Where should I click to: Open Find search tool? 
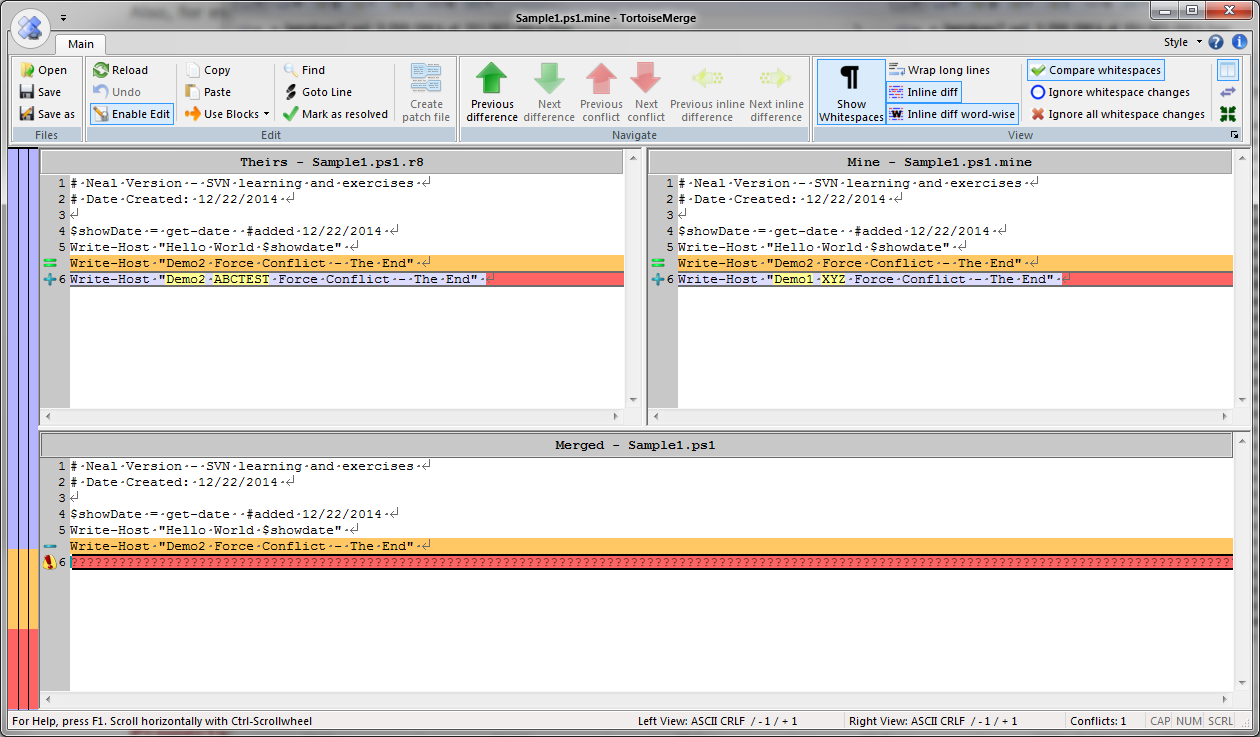304,70
